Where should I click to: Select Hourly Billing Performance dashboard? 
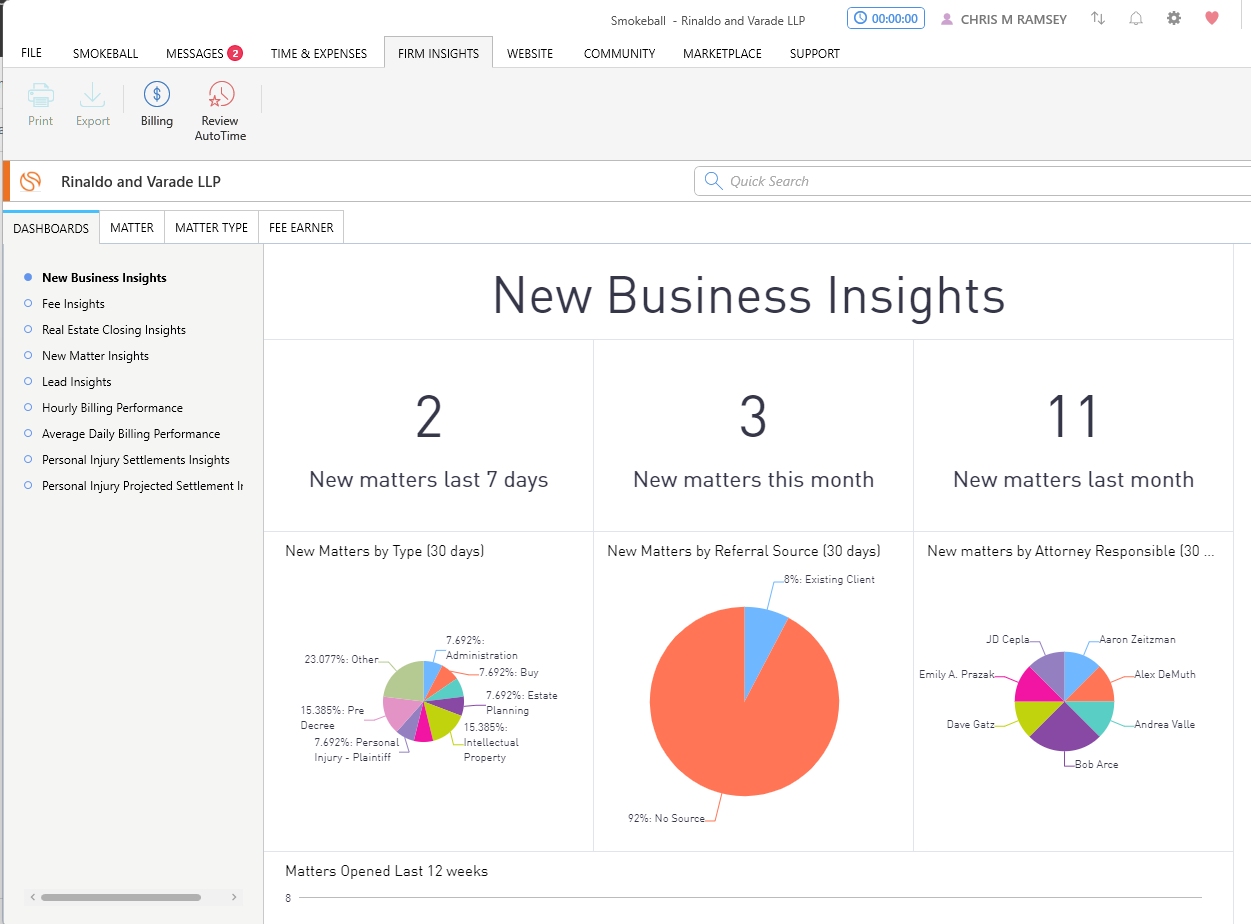tap(112, 408)
